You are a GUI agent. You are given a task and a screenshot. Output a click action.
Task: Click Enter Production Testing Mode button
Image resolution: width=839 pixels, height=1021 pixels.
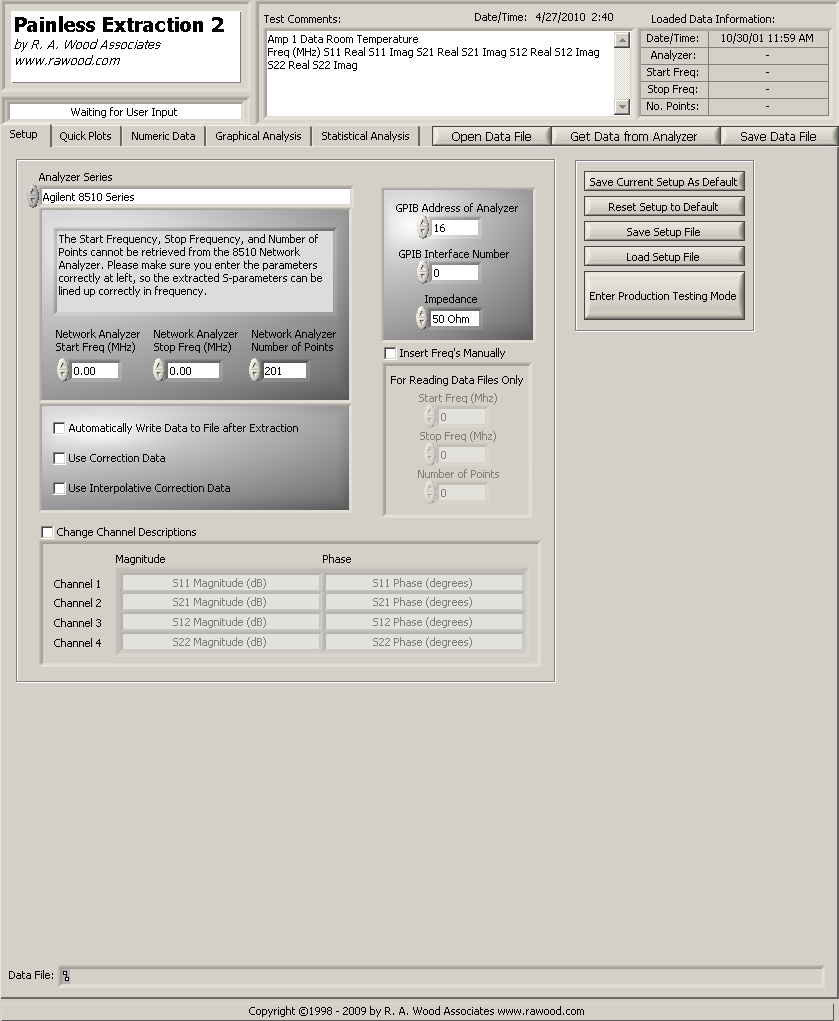click(664, 296)
